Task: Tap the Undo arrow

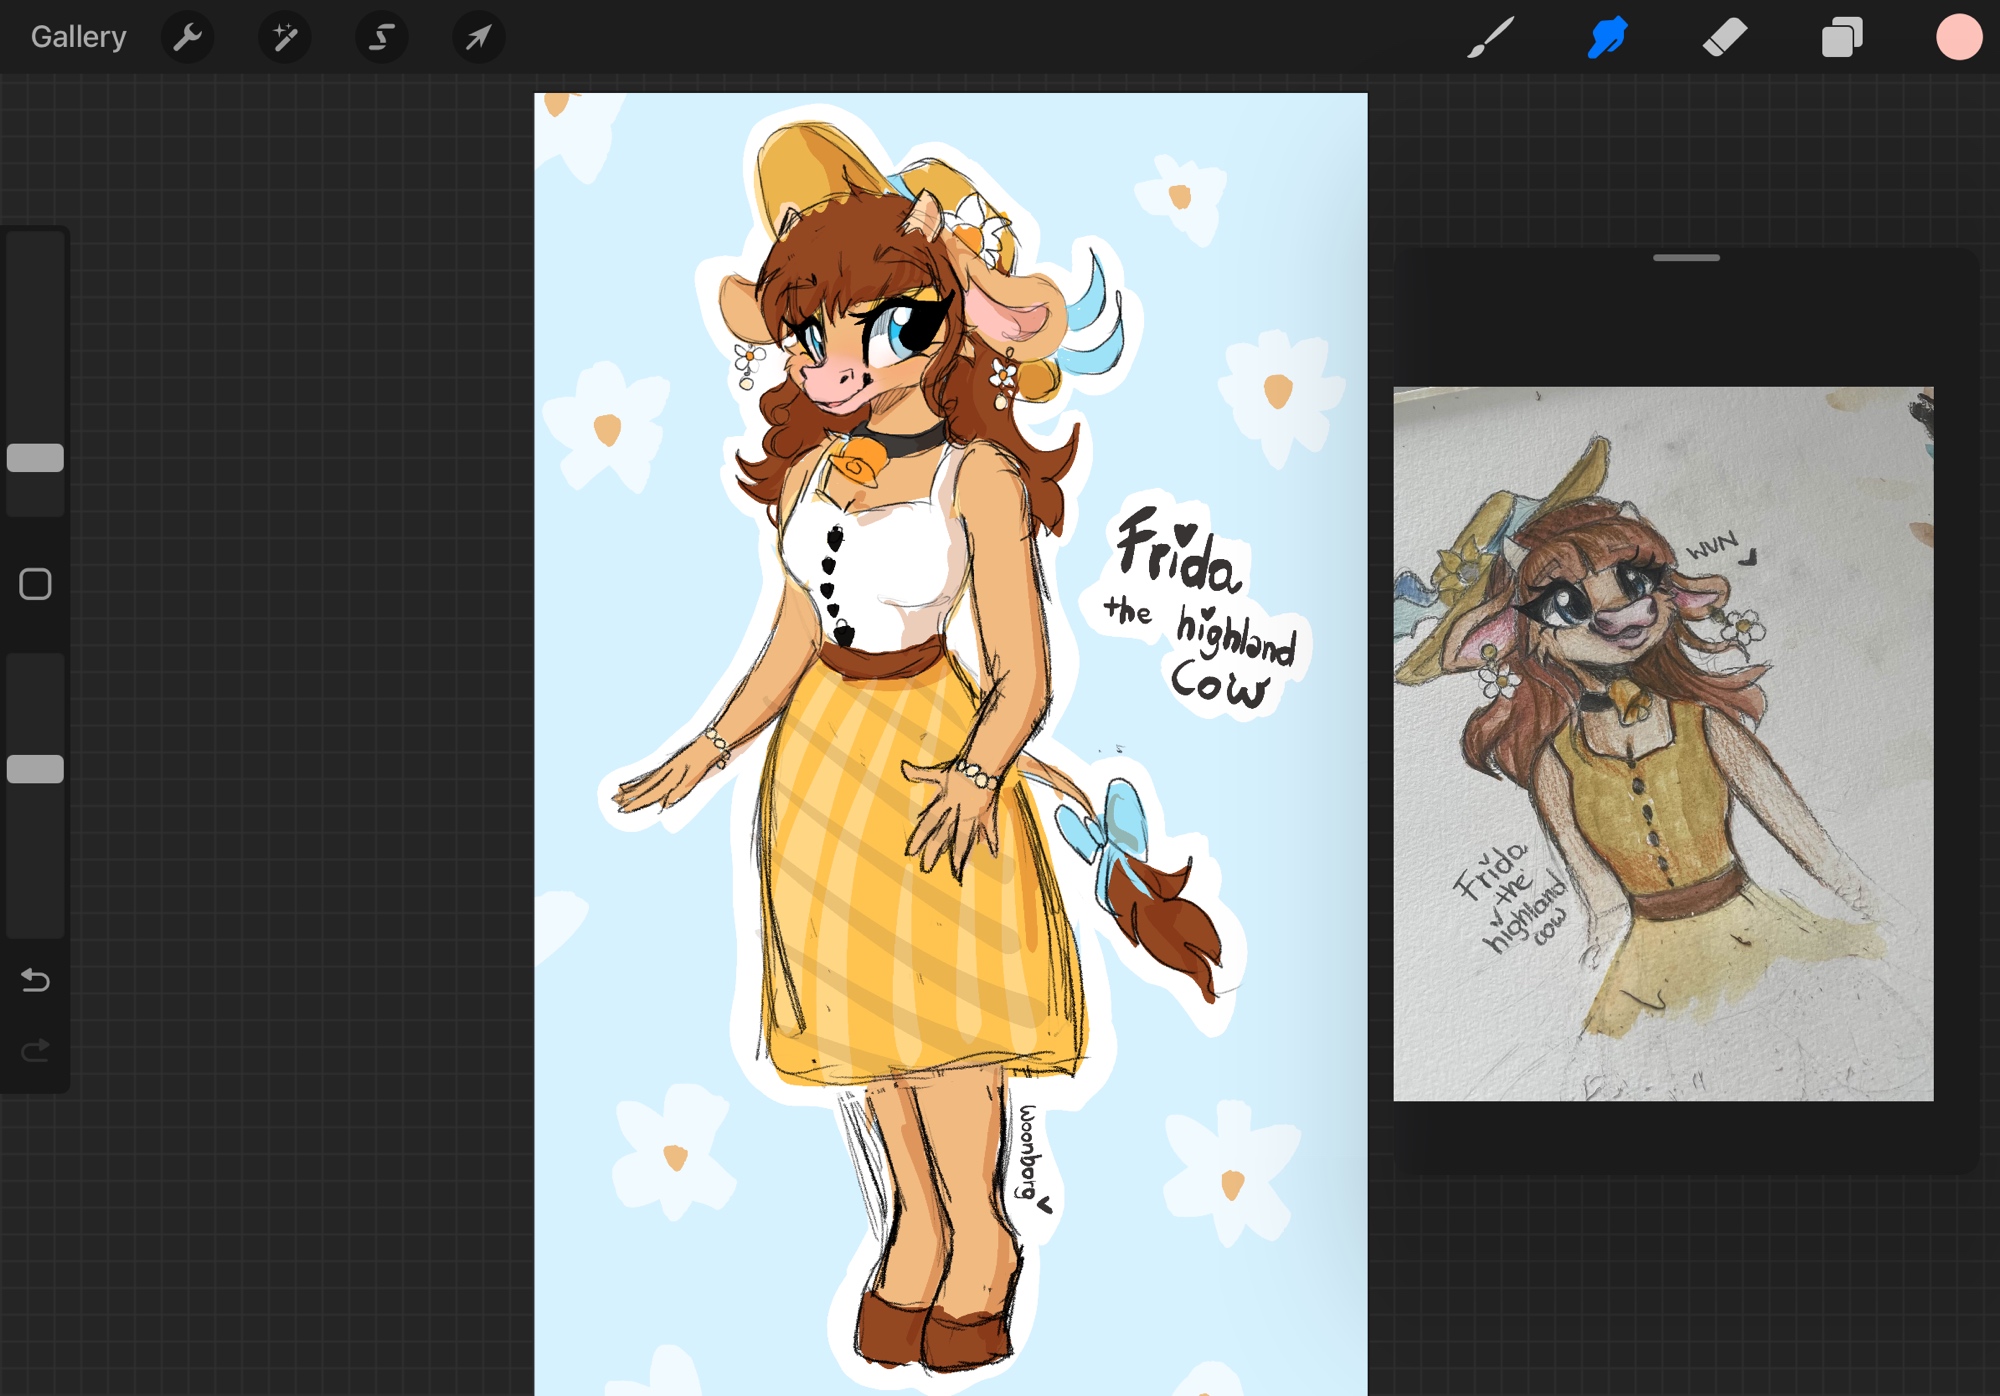Action: pyautogui.click(x=35, y=980)
